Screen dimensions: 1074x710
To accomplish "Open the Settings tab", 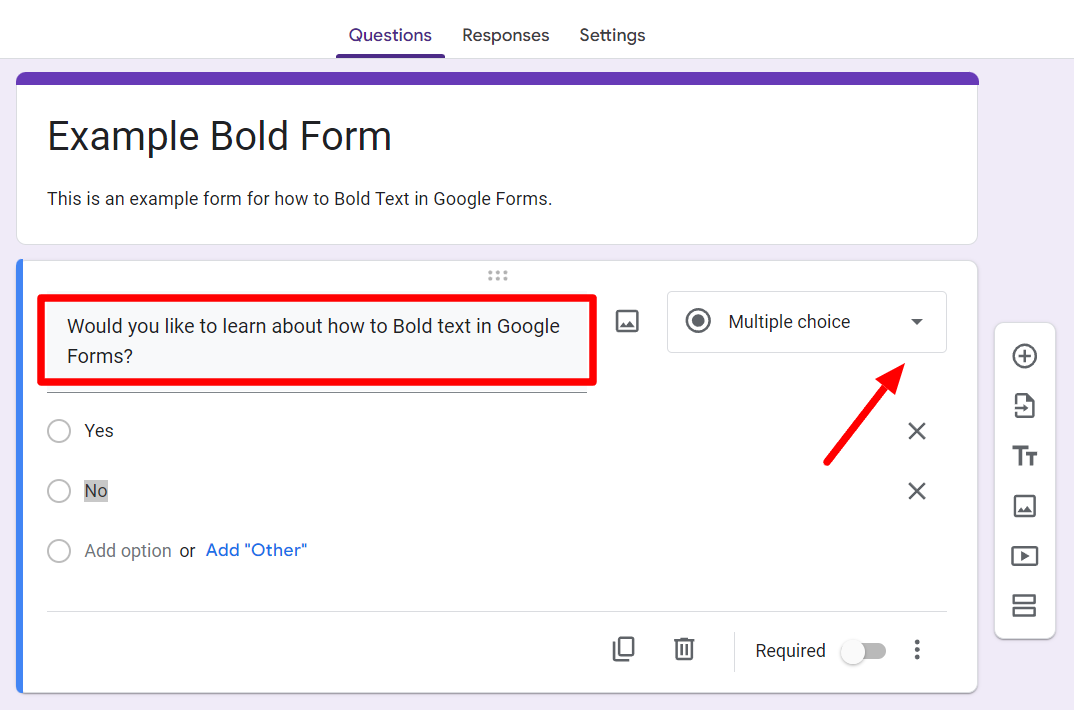I will 612,35.
